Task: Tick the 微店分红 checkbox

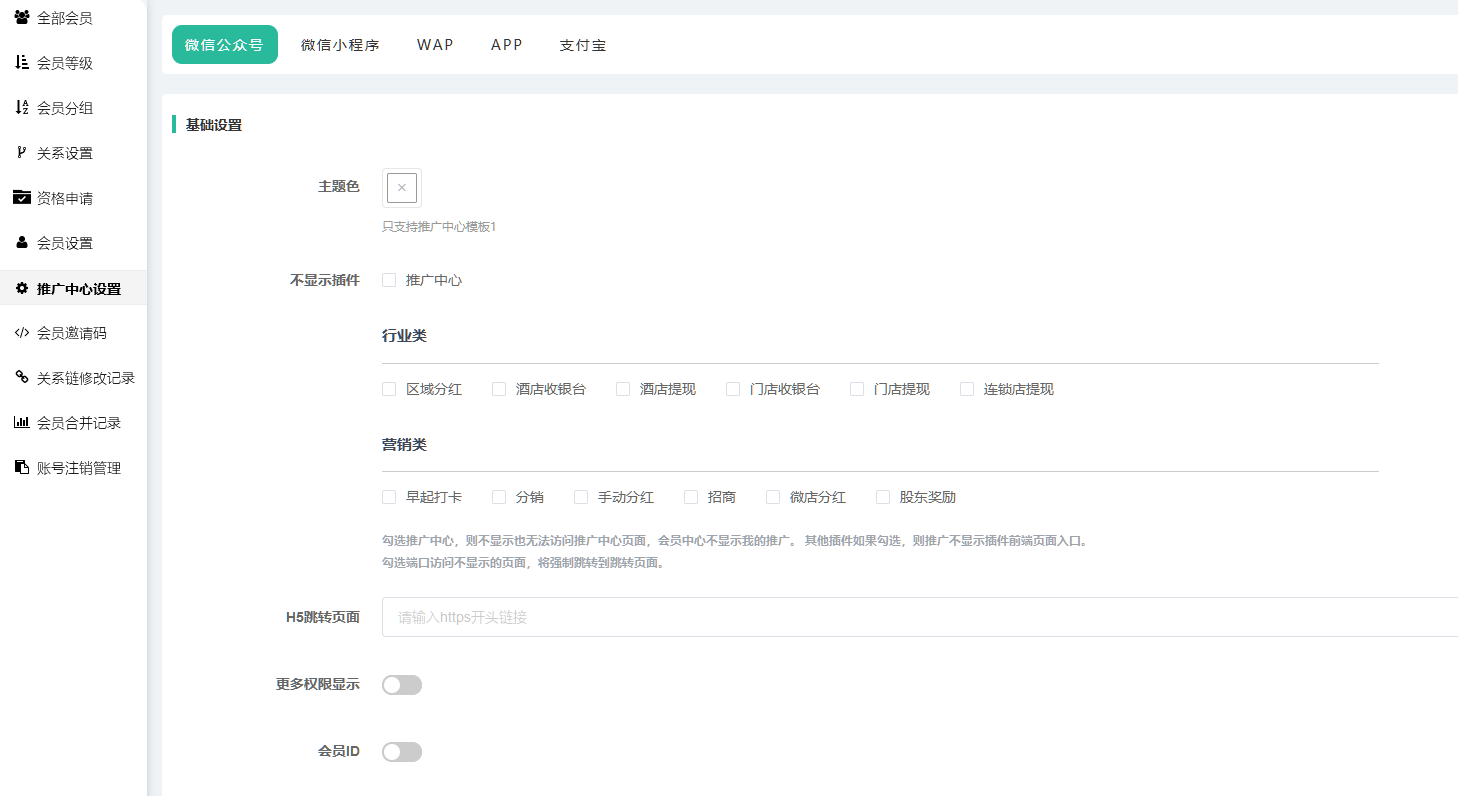Action: coord(773,497)
